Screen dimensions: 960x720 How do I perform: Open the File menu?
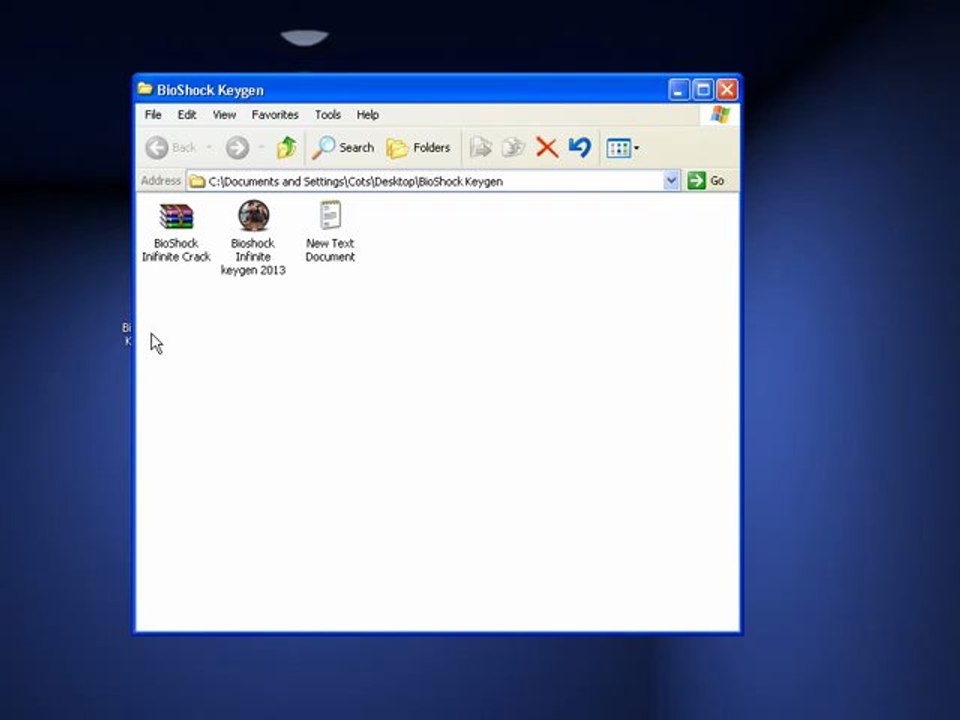pyautogui.click(x=153, y=115)
